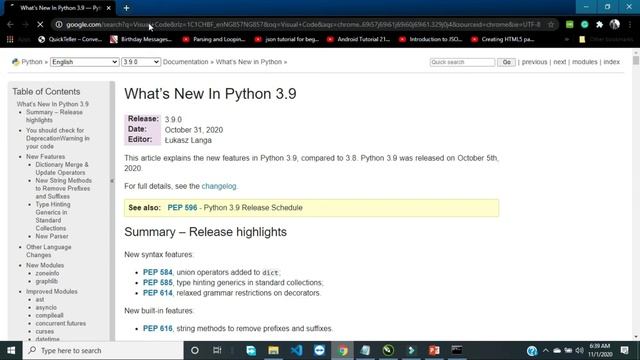This screenshot has width=640, height=360.
Task: Open Parsing and Looping bookmark
Action: (214, 39)
